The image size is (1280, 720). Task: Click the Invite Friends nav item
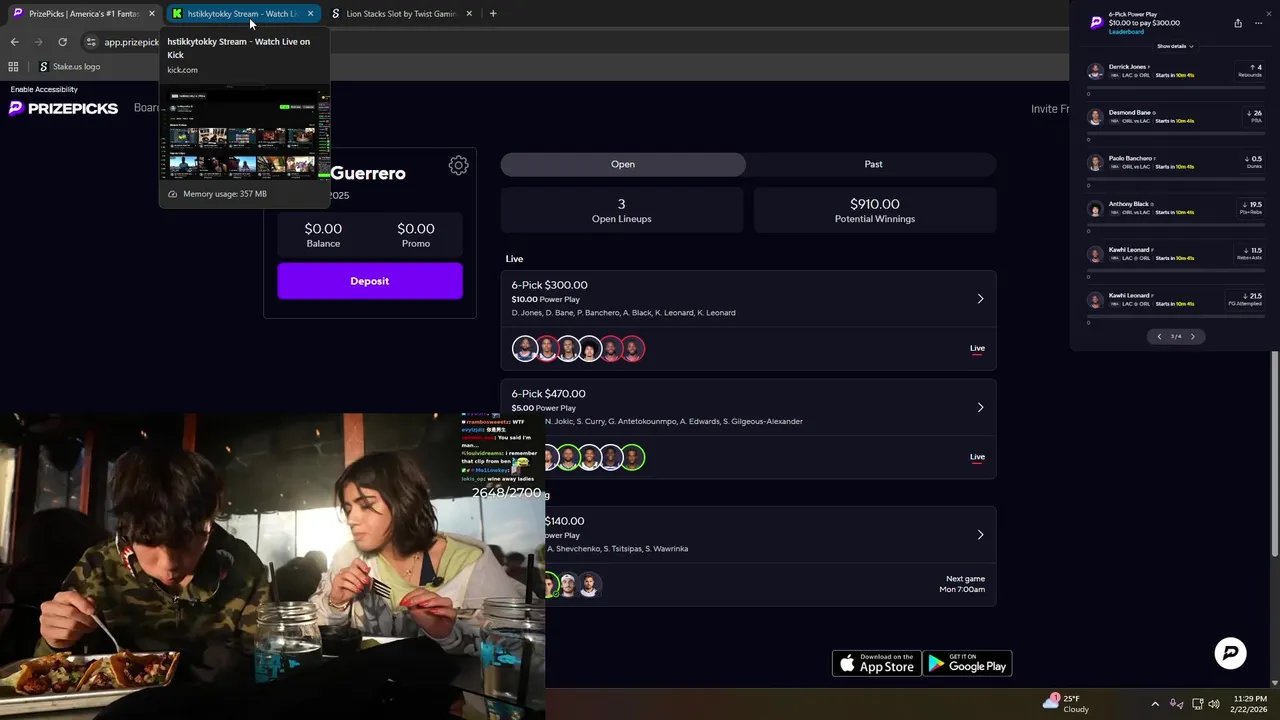pos(1050,109)
